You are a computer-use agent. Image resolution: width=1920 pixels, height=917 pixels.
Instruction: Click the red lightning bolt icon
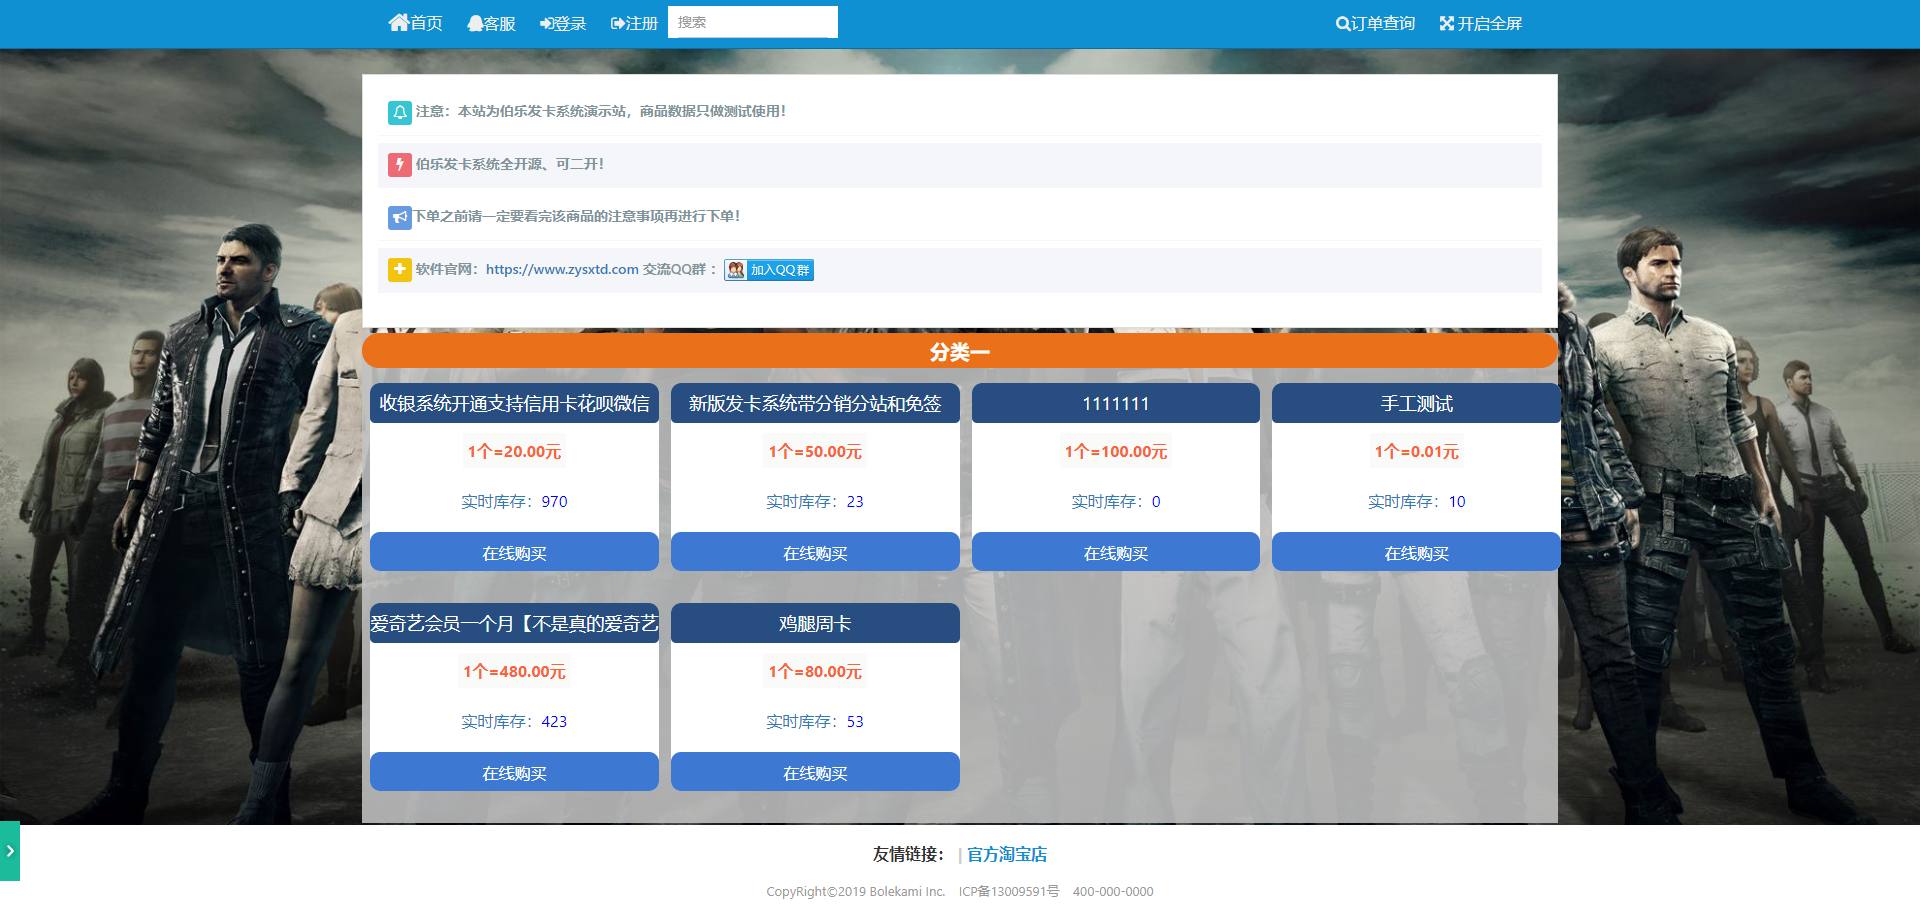coord(399,164)
